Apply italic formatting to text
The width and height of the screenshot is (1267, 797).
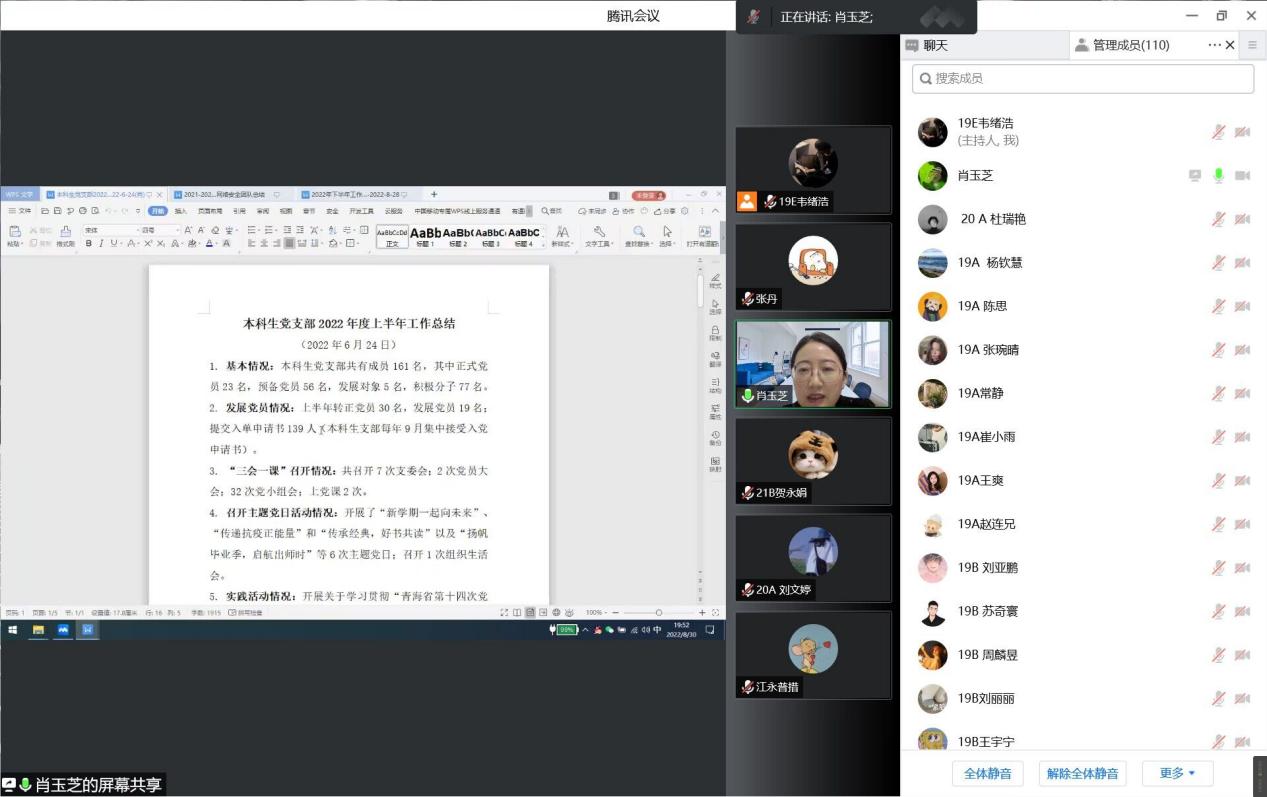tap(101, 243)
